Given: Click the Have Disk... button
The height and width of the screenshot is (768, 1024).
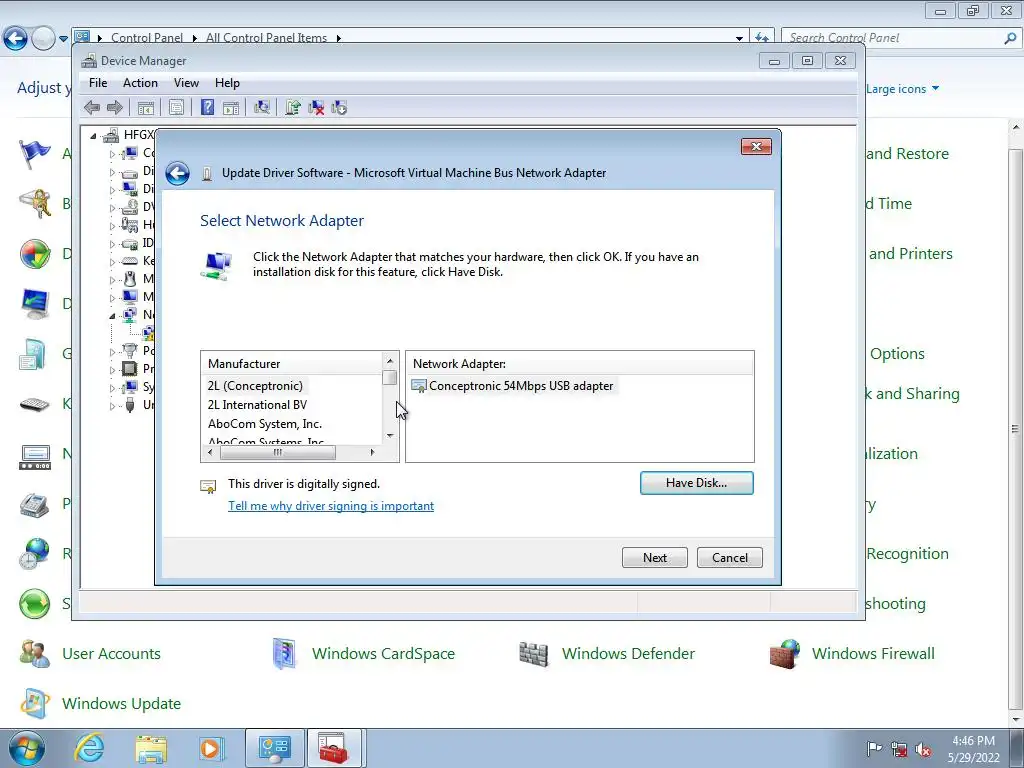Looking at the screenshot, I should [697, 483].
